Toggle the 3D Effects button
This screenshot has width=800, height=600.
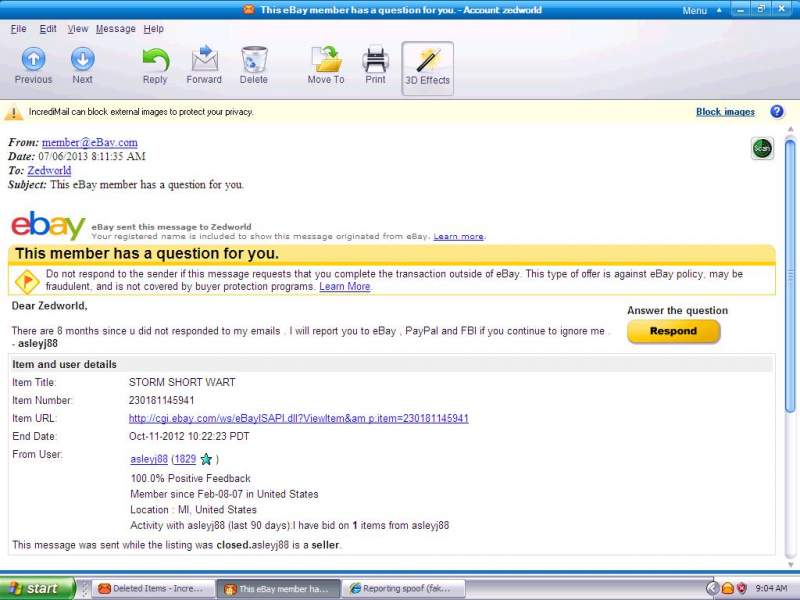(427, 68)
